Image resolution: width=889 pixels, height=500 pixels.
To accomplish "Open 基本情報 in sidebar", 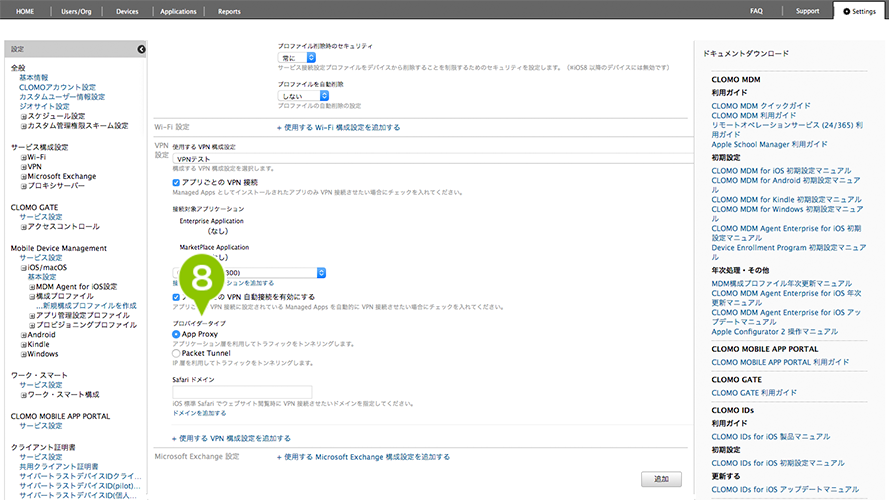I will (33, 78).
